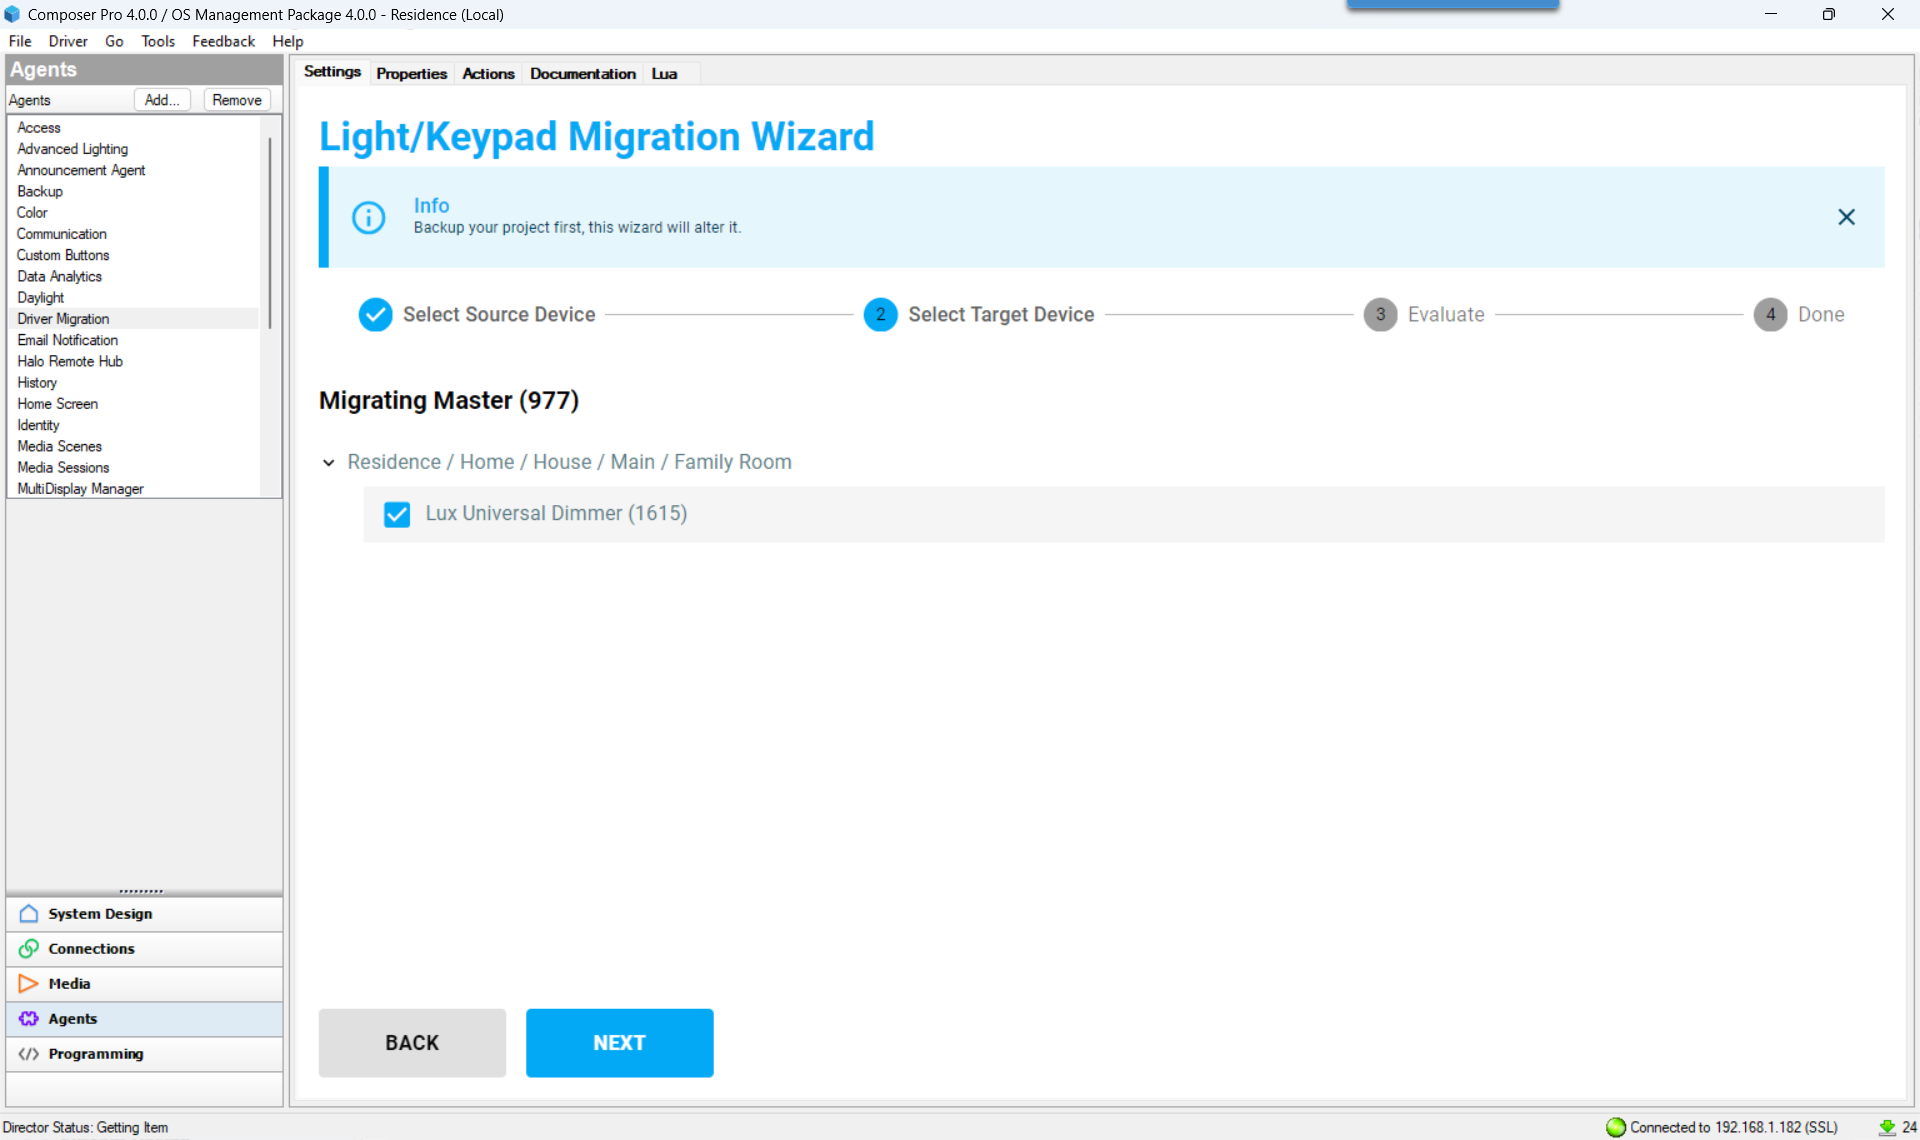Click the Agents list vertical scrollbar

(270, 233)
